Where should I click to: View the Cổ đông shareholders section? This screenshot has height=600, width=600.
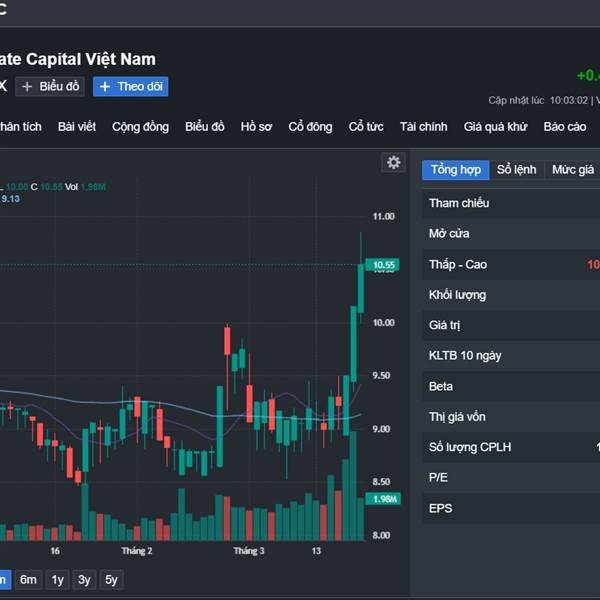(310, 127)
